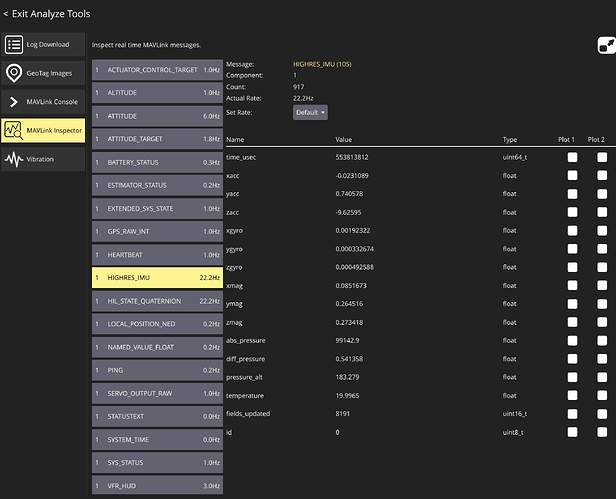Tick Plot 2 checkbox for abs_pressure
The image size is (616, 499).
tap(602, 340)
